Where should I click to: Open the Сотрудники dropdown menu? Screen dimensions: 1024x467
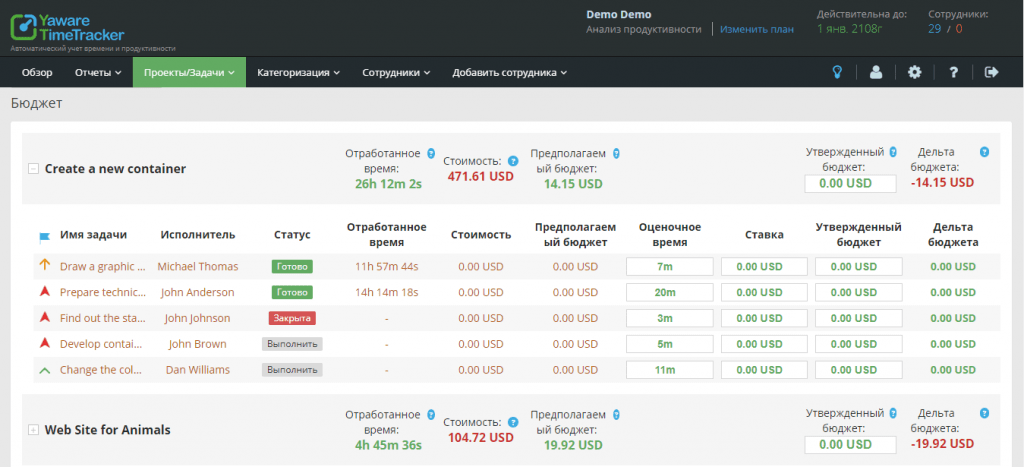click(396, 72)
